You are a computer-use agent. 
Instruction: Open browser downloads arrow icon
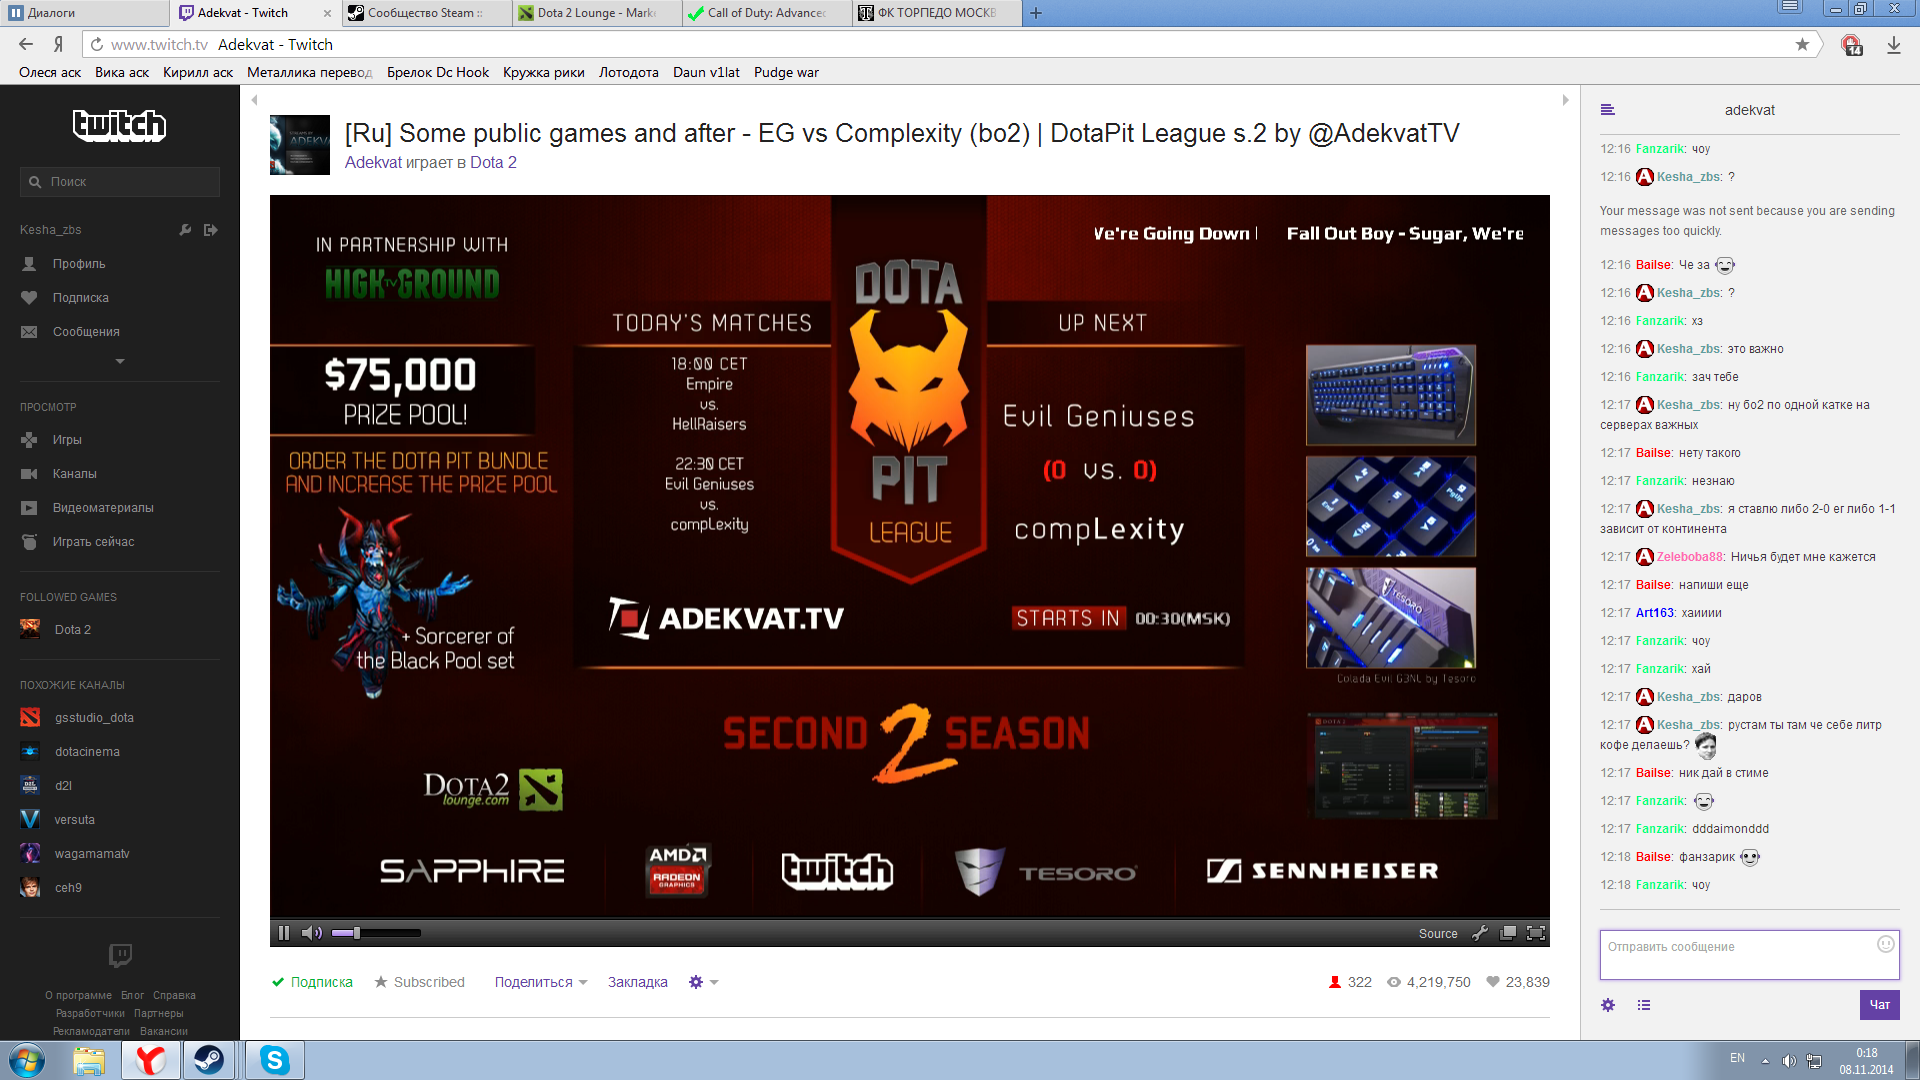[1893, 44]
